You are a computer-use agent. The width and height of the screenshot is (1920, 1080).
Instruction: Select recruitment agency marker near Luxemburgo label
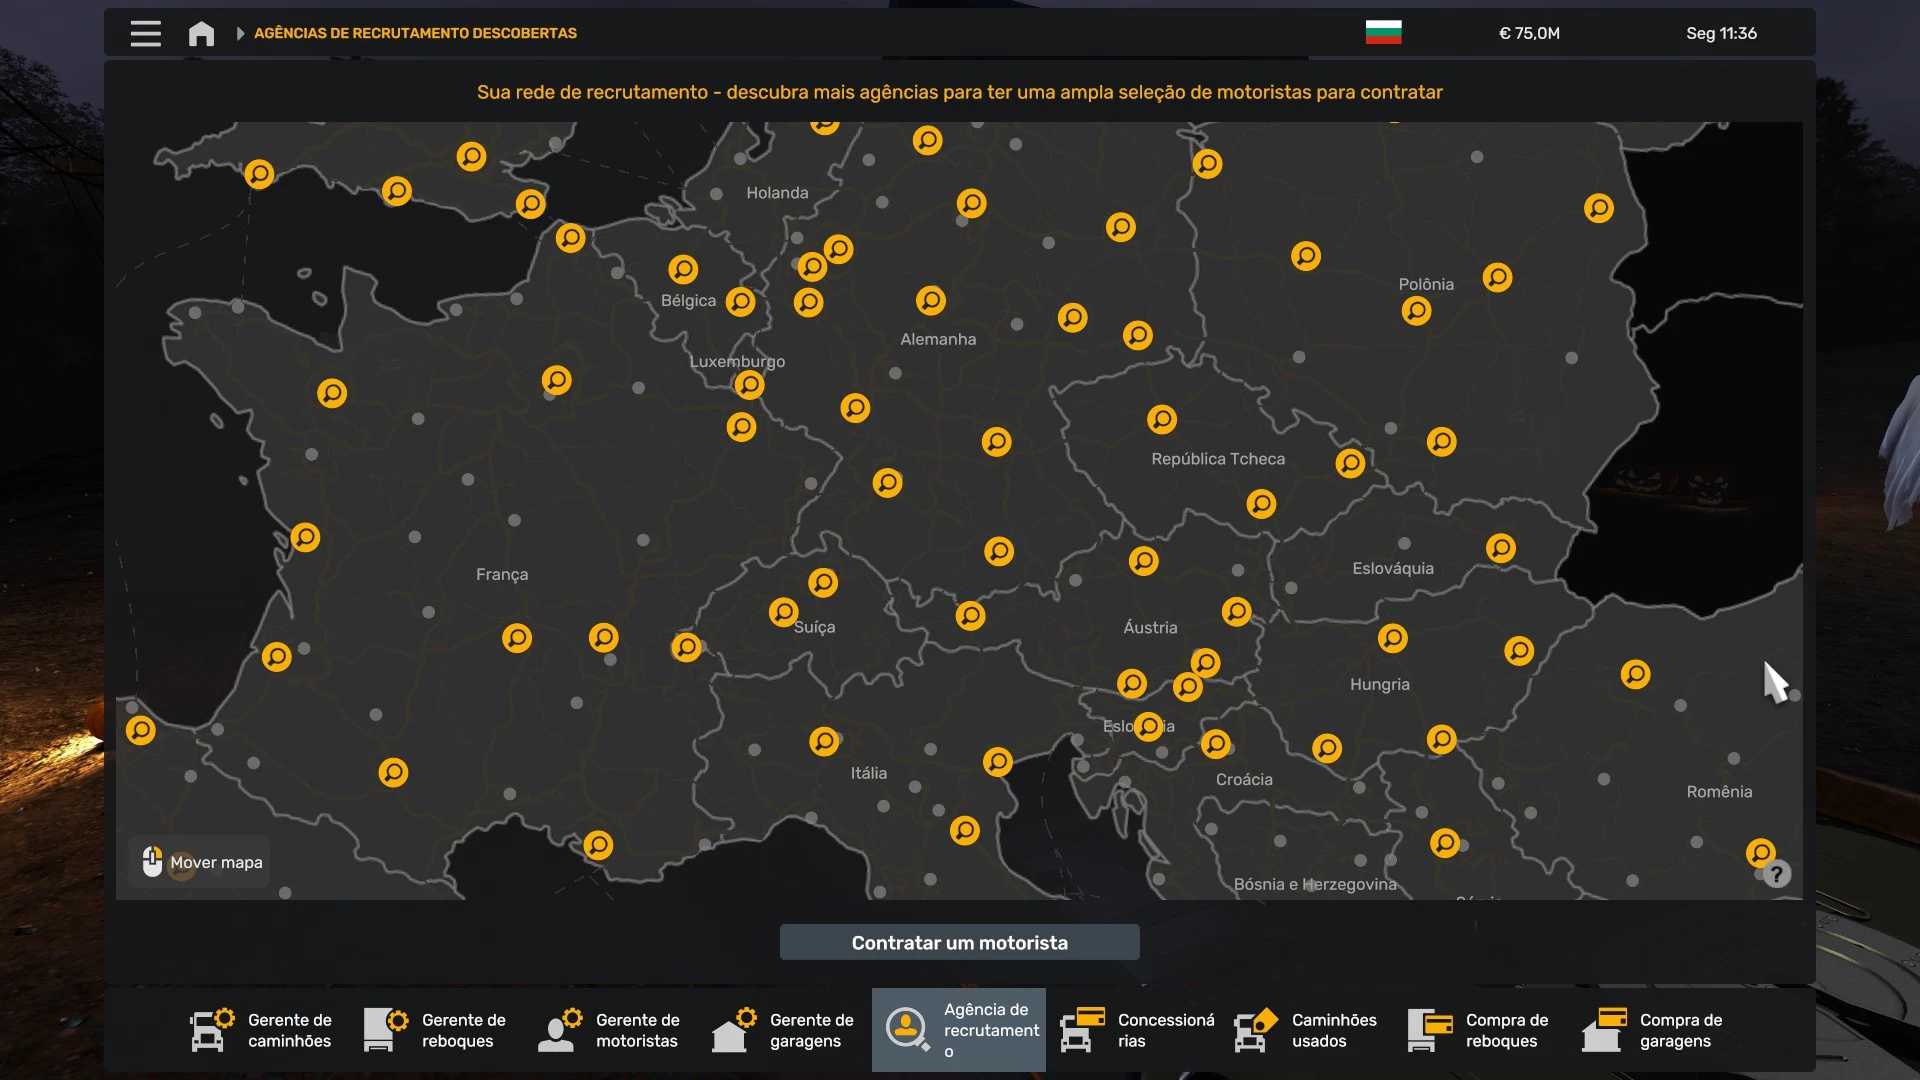tap(749, 385)
